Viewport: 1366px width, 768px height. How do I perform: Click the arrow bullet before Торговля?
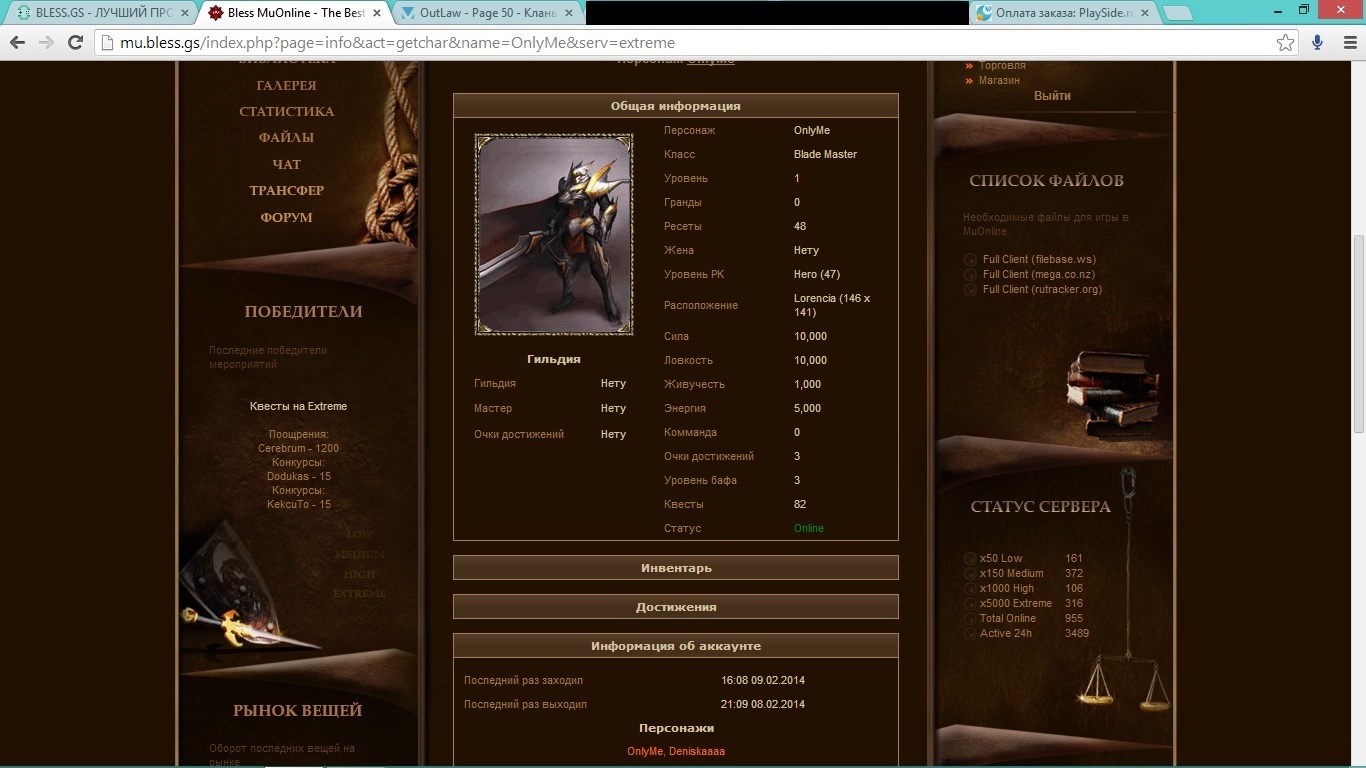(969, 66)
